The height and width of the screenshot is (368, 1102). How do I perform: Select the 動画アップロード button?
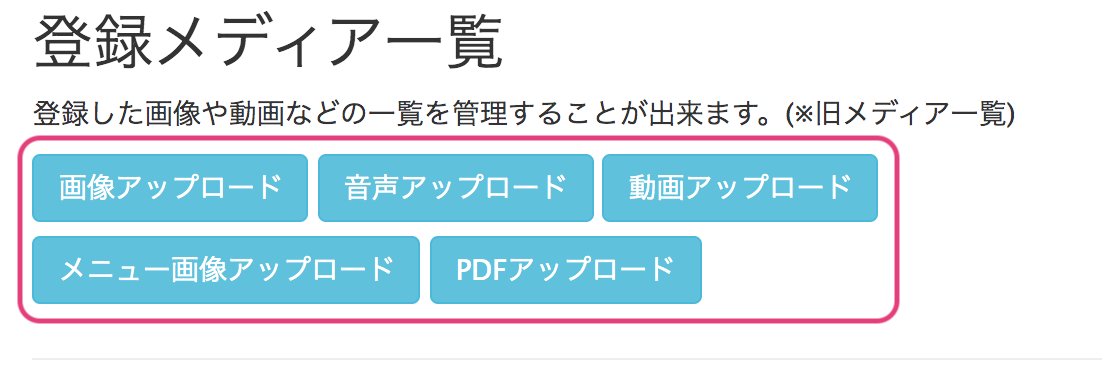click(740, 188)
